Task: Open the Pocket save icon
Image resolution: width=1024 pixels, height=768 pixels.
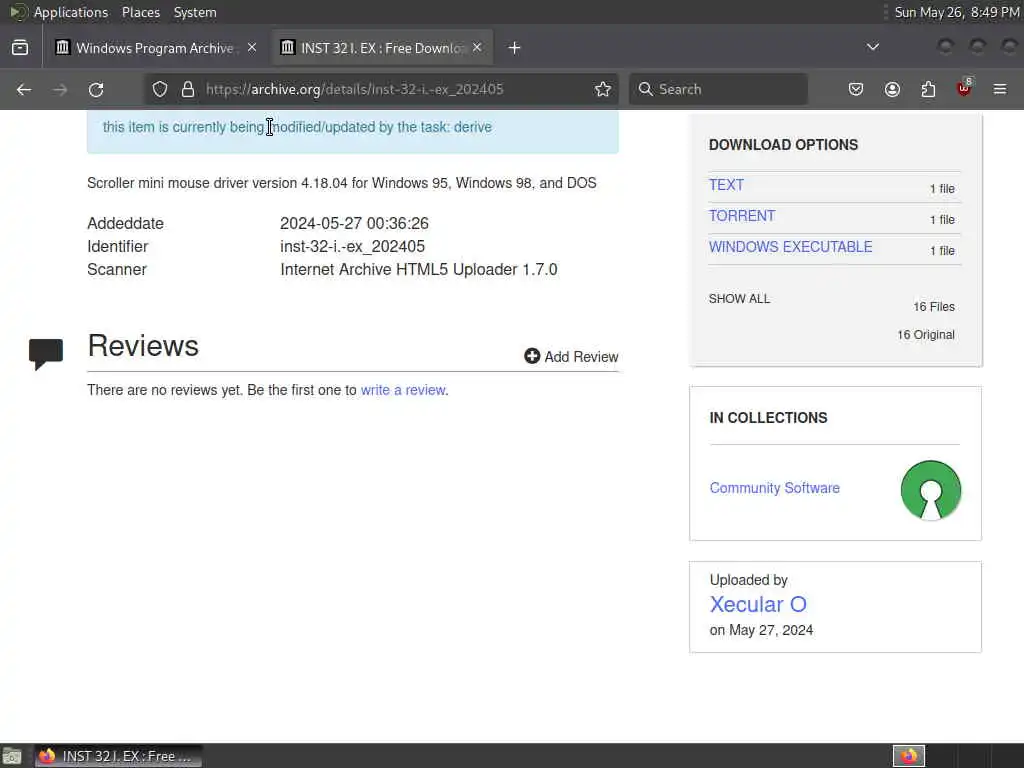Action: [x=856, y=89]
